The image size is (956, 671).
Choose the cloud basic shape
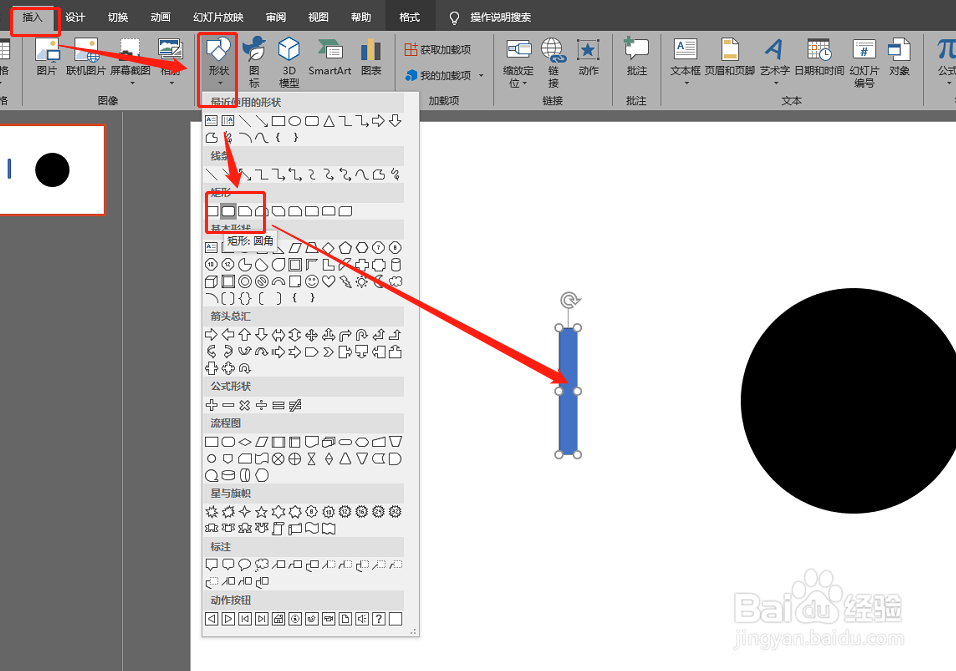coord(396,281)
